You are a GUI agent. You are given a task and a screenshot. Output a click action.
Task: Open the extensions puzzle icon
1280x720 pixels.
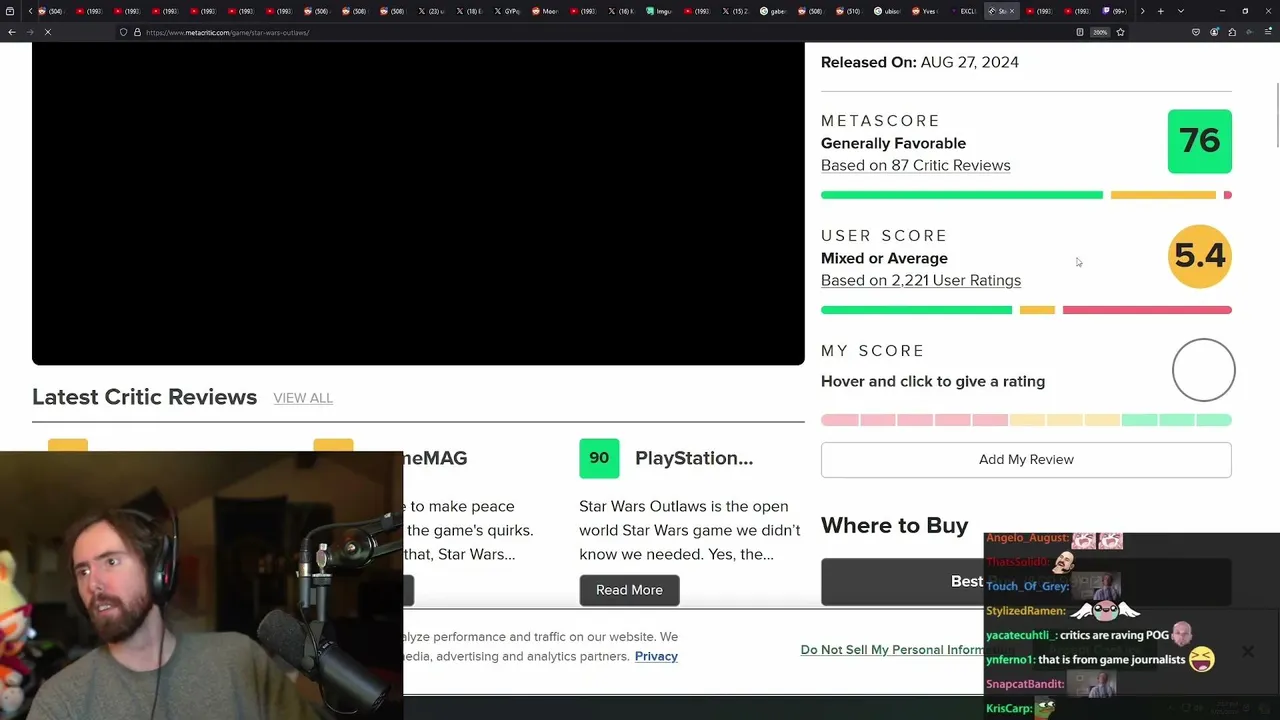[1233, 32]
